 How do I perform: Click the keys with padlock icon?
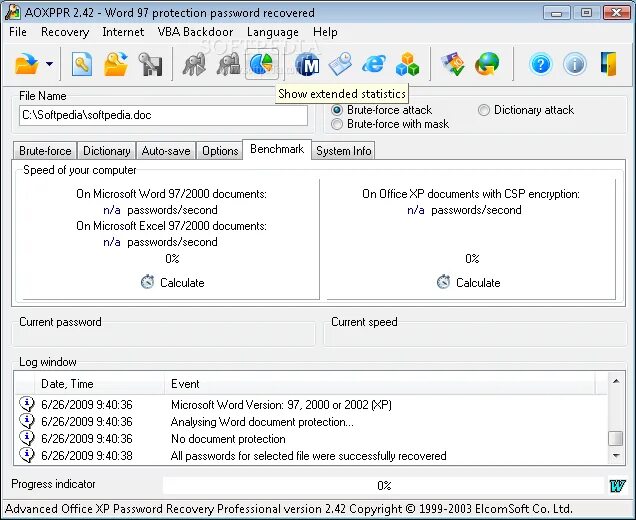coord(228,64)
